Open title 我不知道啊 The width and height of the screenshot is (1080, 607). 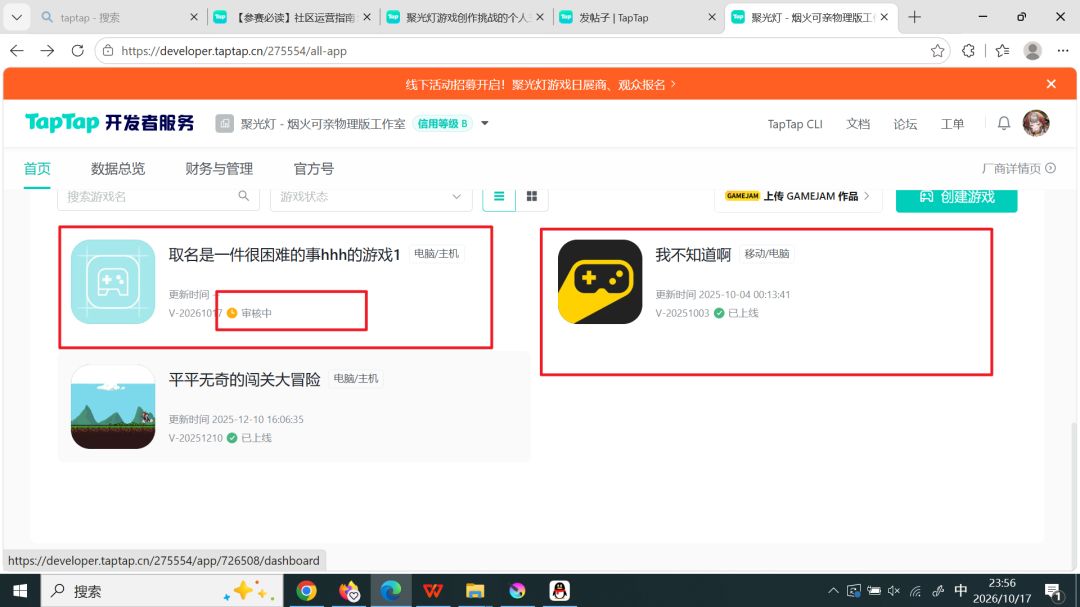[693, 255]
